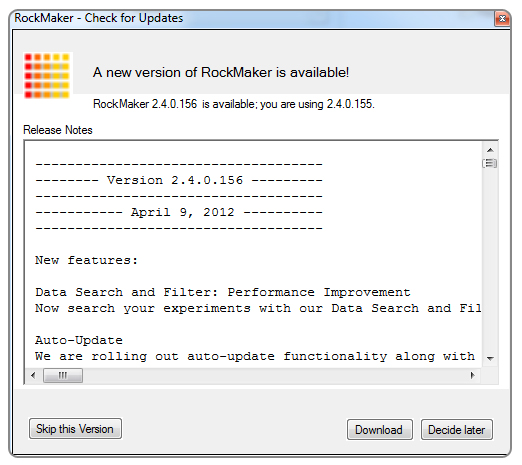Click the horizontal scroll right arrow
Screen dimensions: 522x465
point(473,376)
